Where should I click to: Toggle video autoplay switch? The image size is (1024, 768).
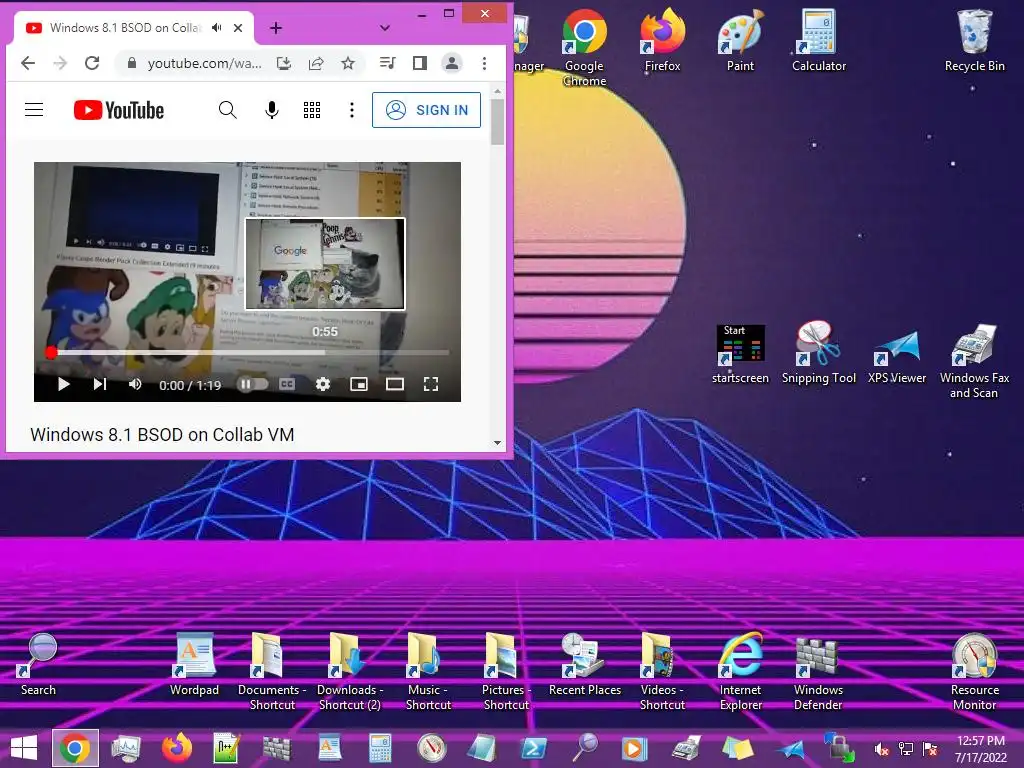tap(252, 385)
